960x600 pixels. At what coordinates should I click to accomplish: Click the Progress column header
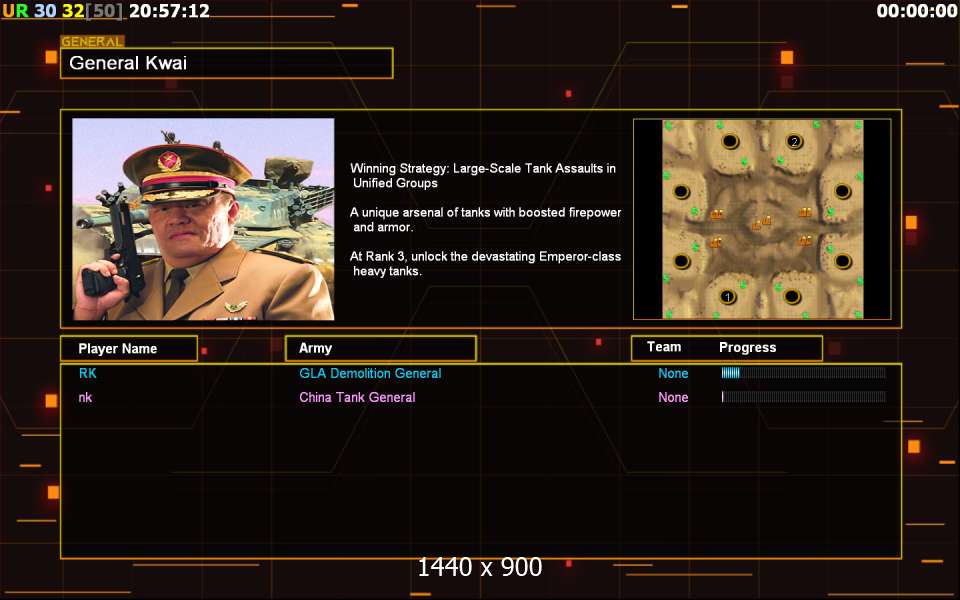[x=748, y=348]
